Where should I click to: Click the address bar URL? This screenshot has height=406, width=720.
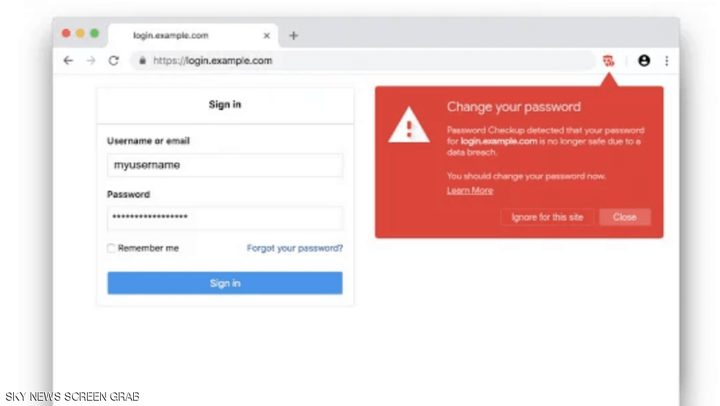pyautogui.click(x=212, y=61)
